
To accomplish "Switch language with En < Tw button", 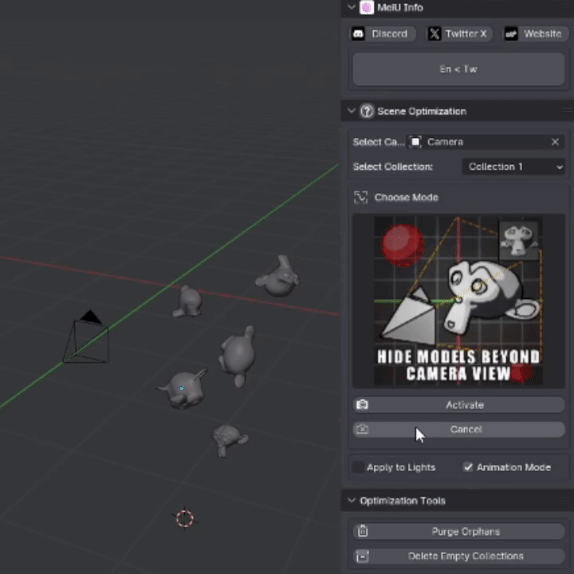I will tap(458, 69).
